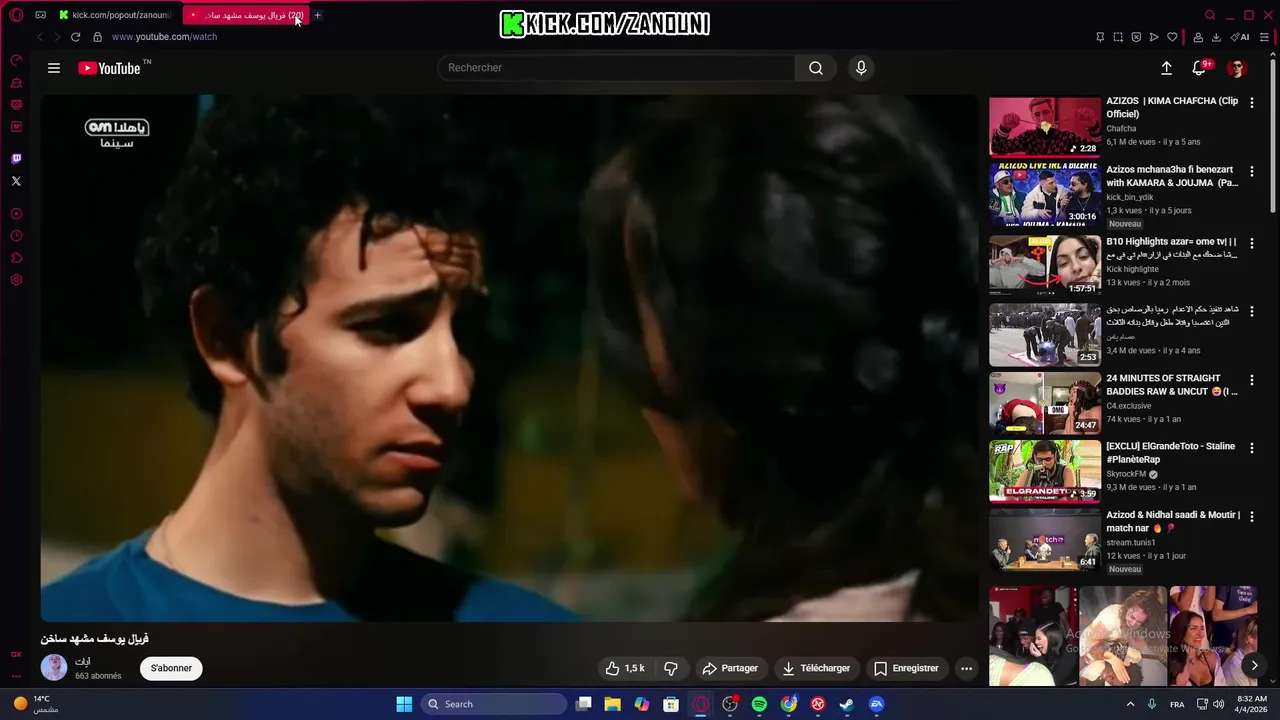Open options for B10 Highlights video

tap(1252, 243)
